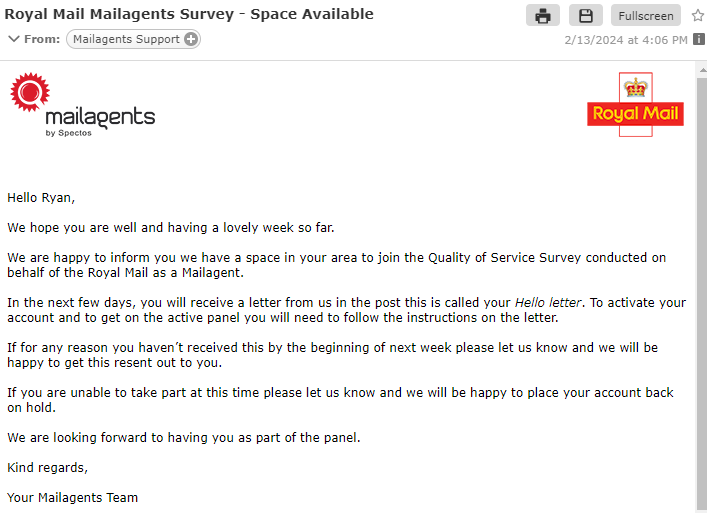Viewport: 707px width, 513px height.
Task: Select the Mailagents Support sender chip
Action: click(x=133, y=39)
